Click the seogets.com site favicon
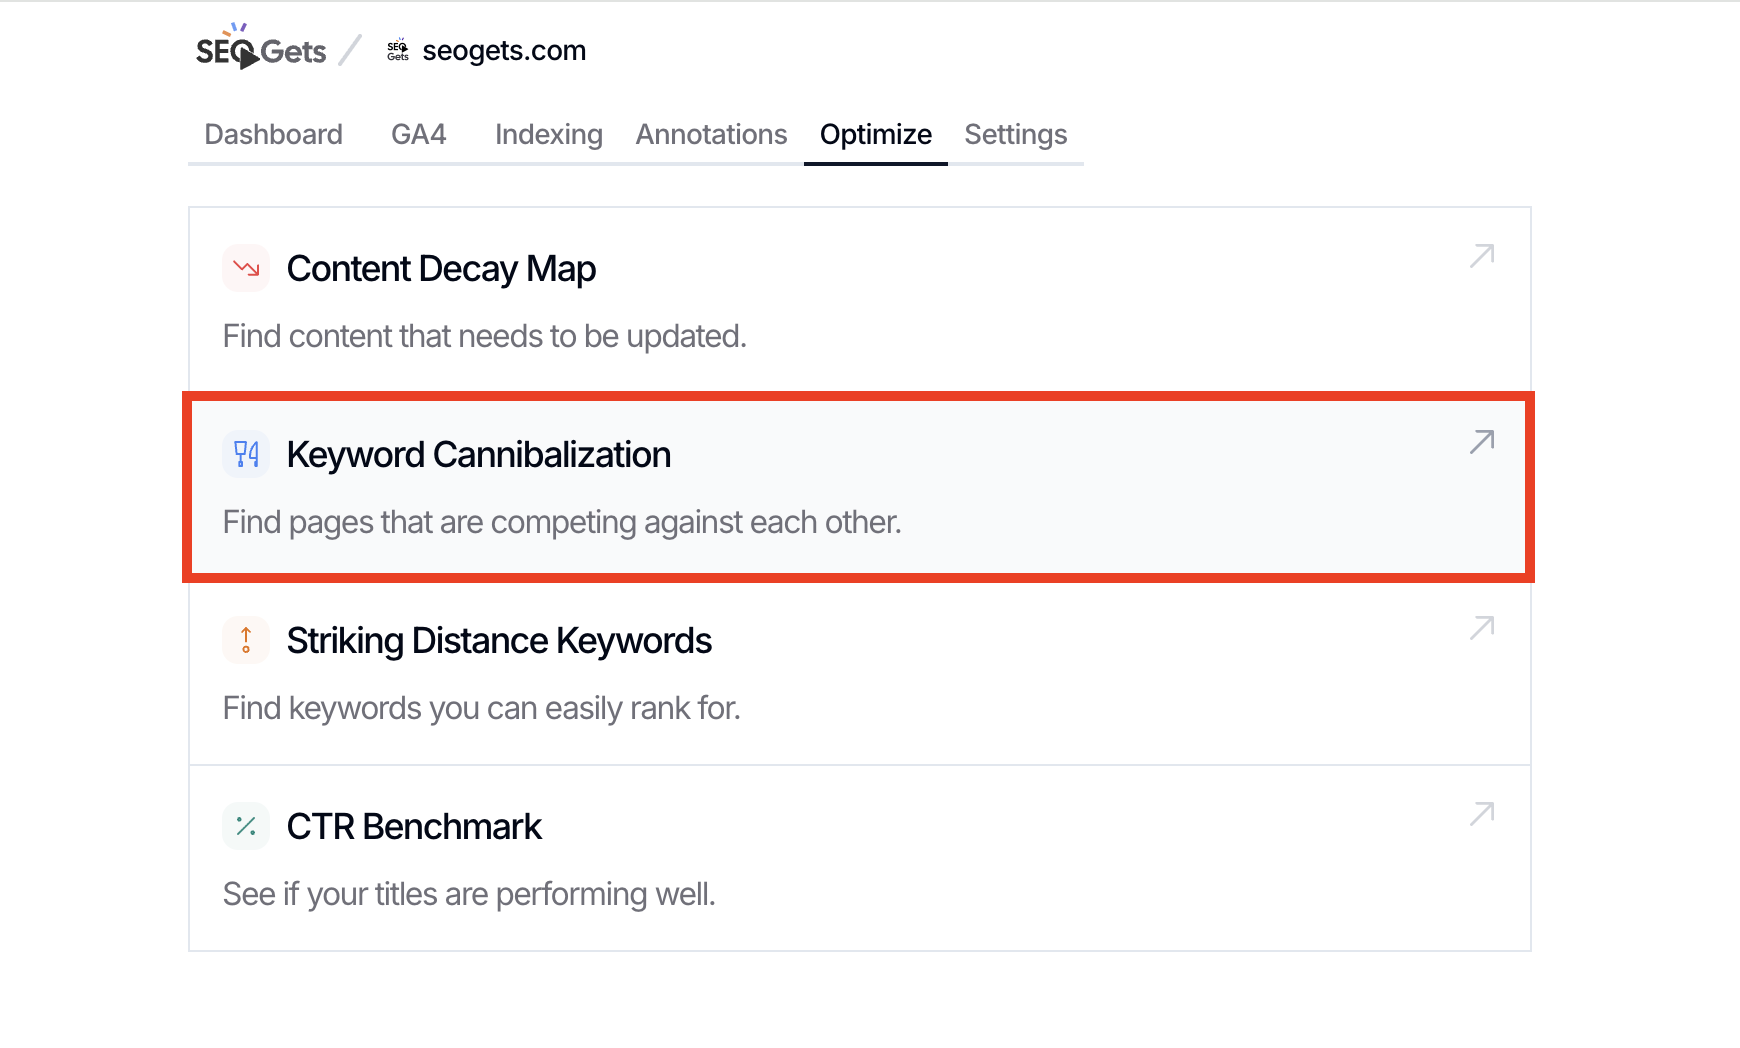The width and height of the screenshot is (1740, 1048). 398,51
